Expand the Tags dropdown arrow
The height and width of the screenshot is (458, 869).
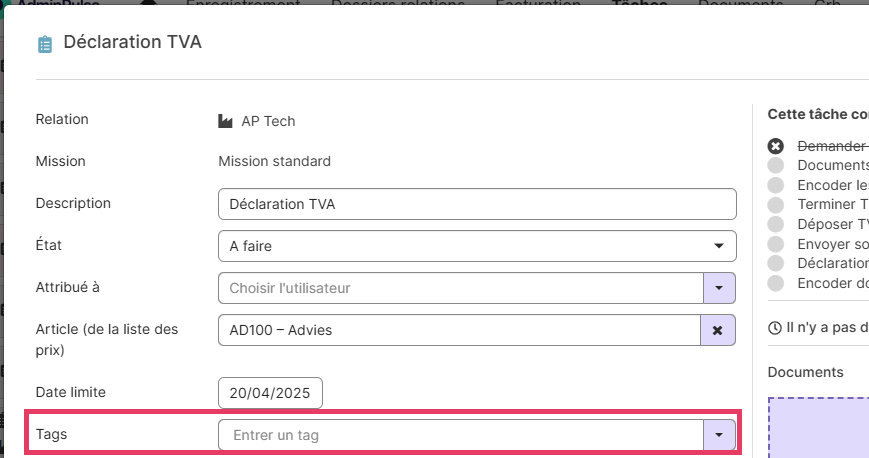718,435
